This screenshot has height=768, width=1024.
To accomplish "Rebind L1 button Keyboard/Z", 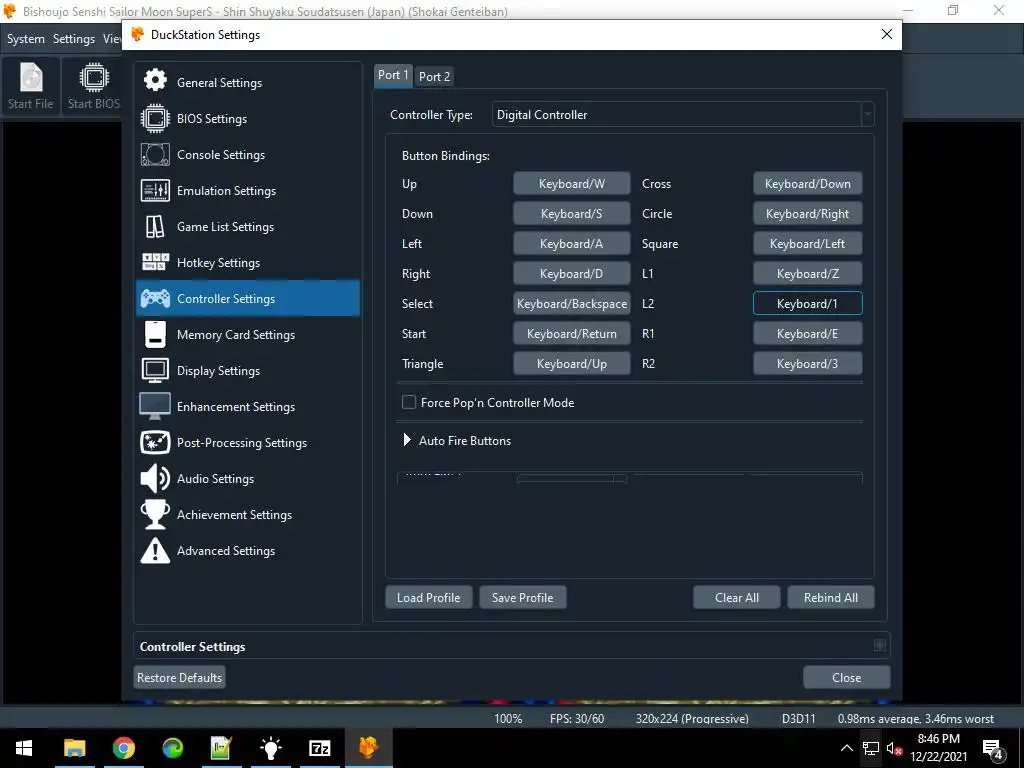I will point(808,274).
